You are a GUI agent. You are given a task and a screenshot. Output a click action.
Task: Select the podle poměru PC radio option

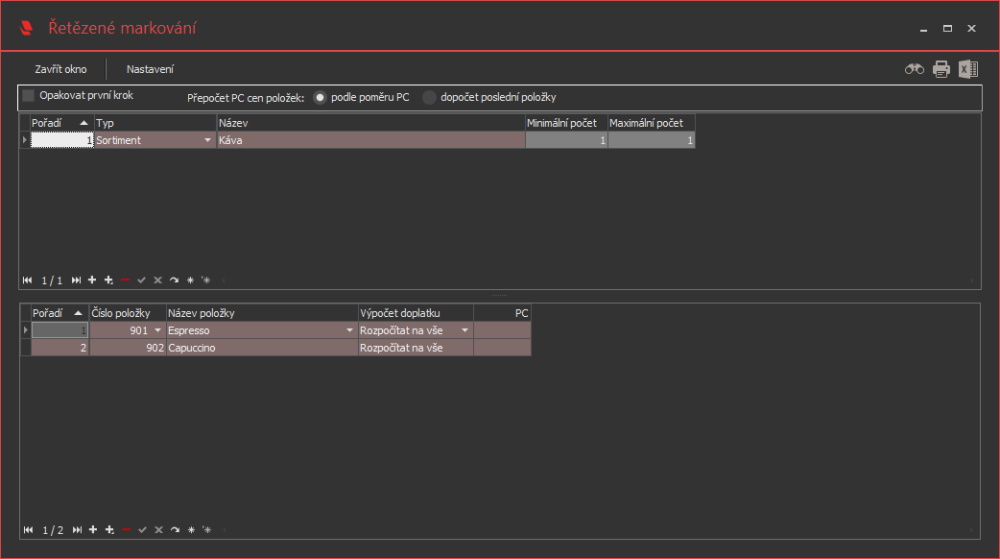[x=320, y=98]
